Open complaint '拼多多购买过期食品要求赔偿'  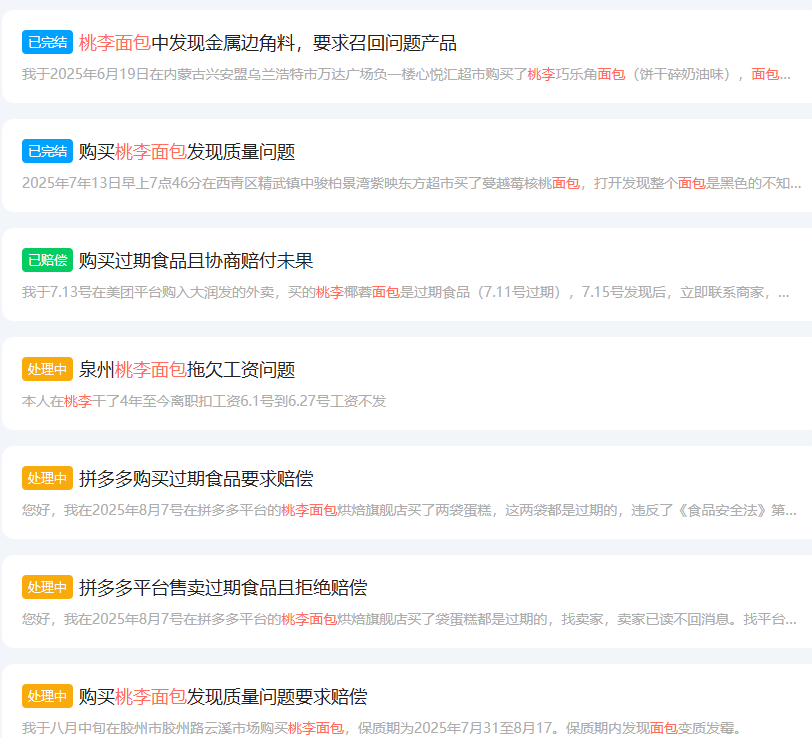[196, 479]
